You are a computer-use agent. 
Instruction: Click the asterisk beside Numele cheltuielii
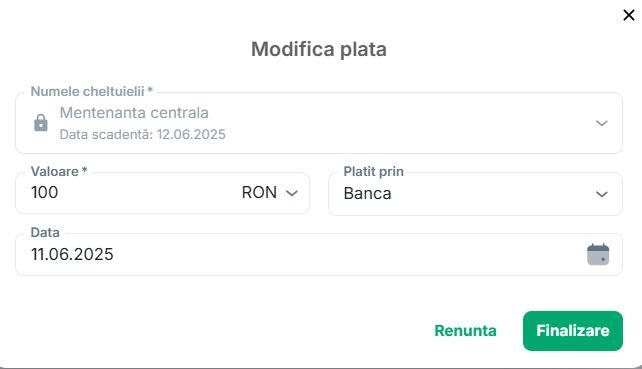click(150, 90)
